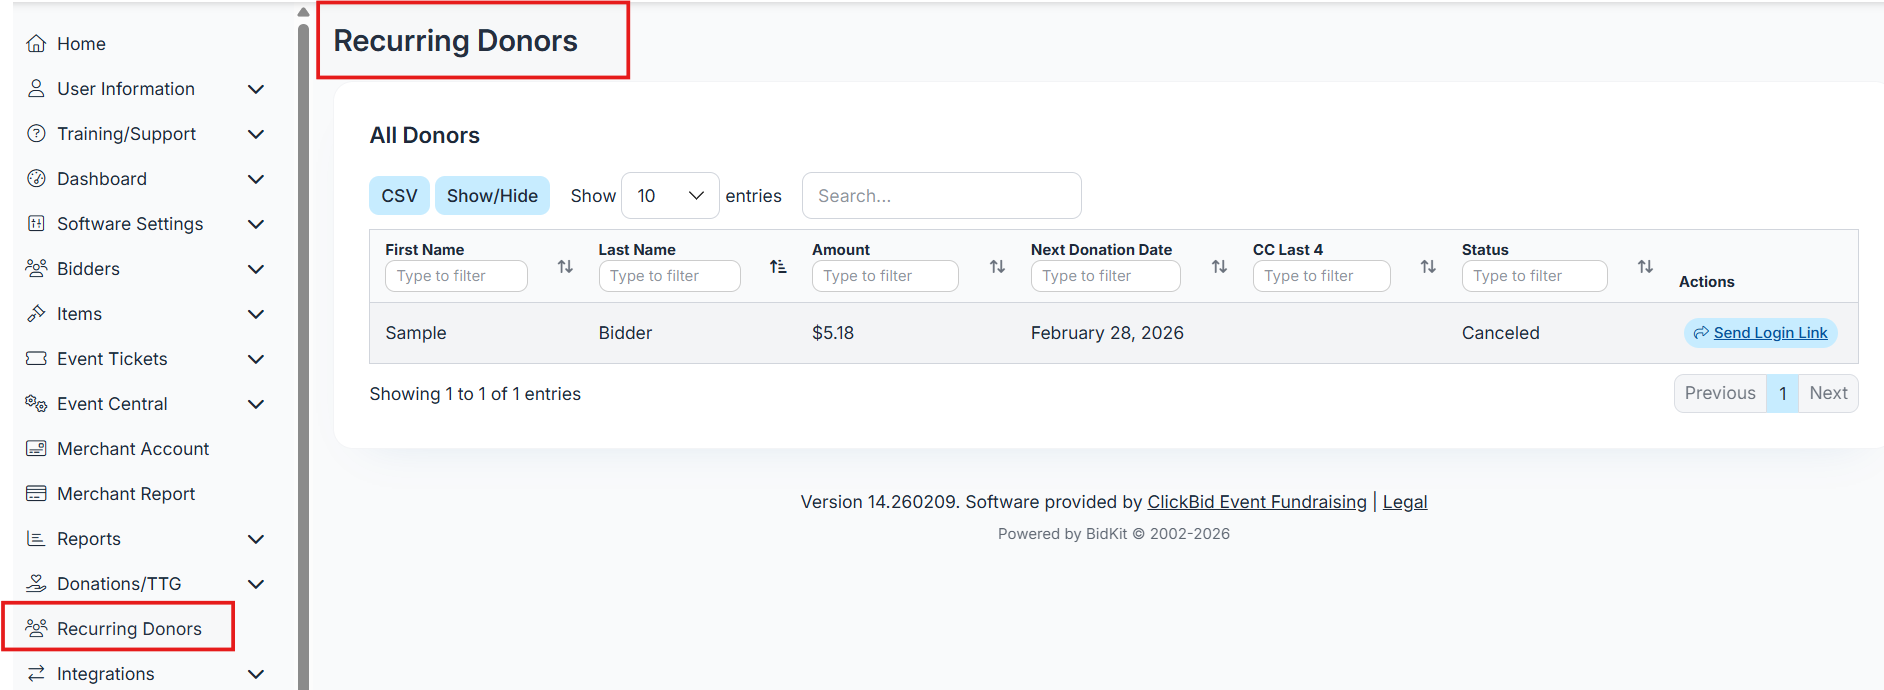
Task: Click the Reports chart icon
Action: [x=36, y=539]
